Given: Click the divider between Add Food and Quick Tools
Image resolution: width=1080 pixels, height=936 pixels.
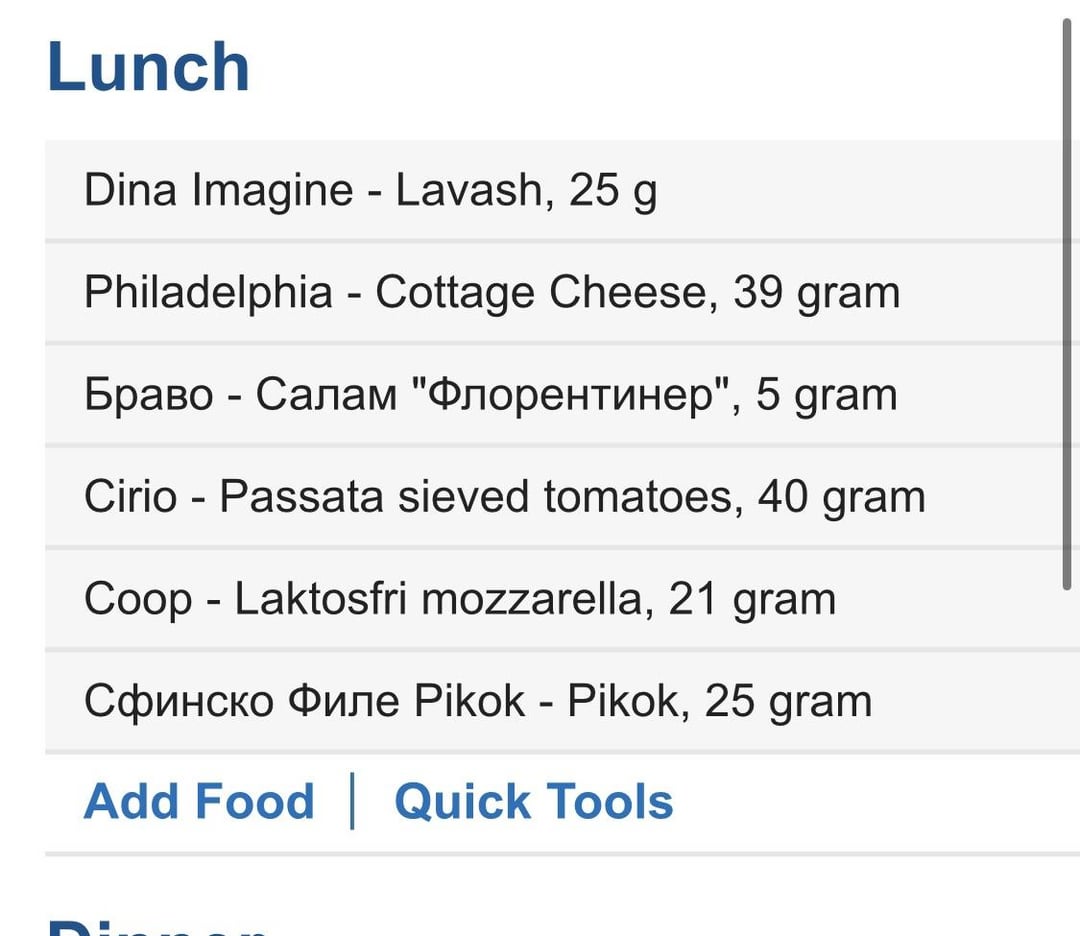Looking at the screenshot, I should coord(353,801).
